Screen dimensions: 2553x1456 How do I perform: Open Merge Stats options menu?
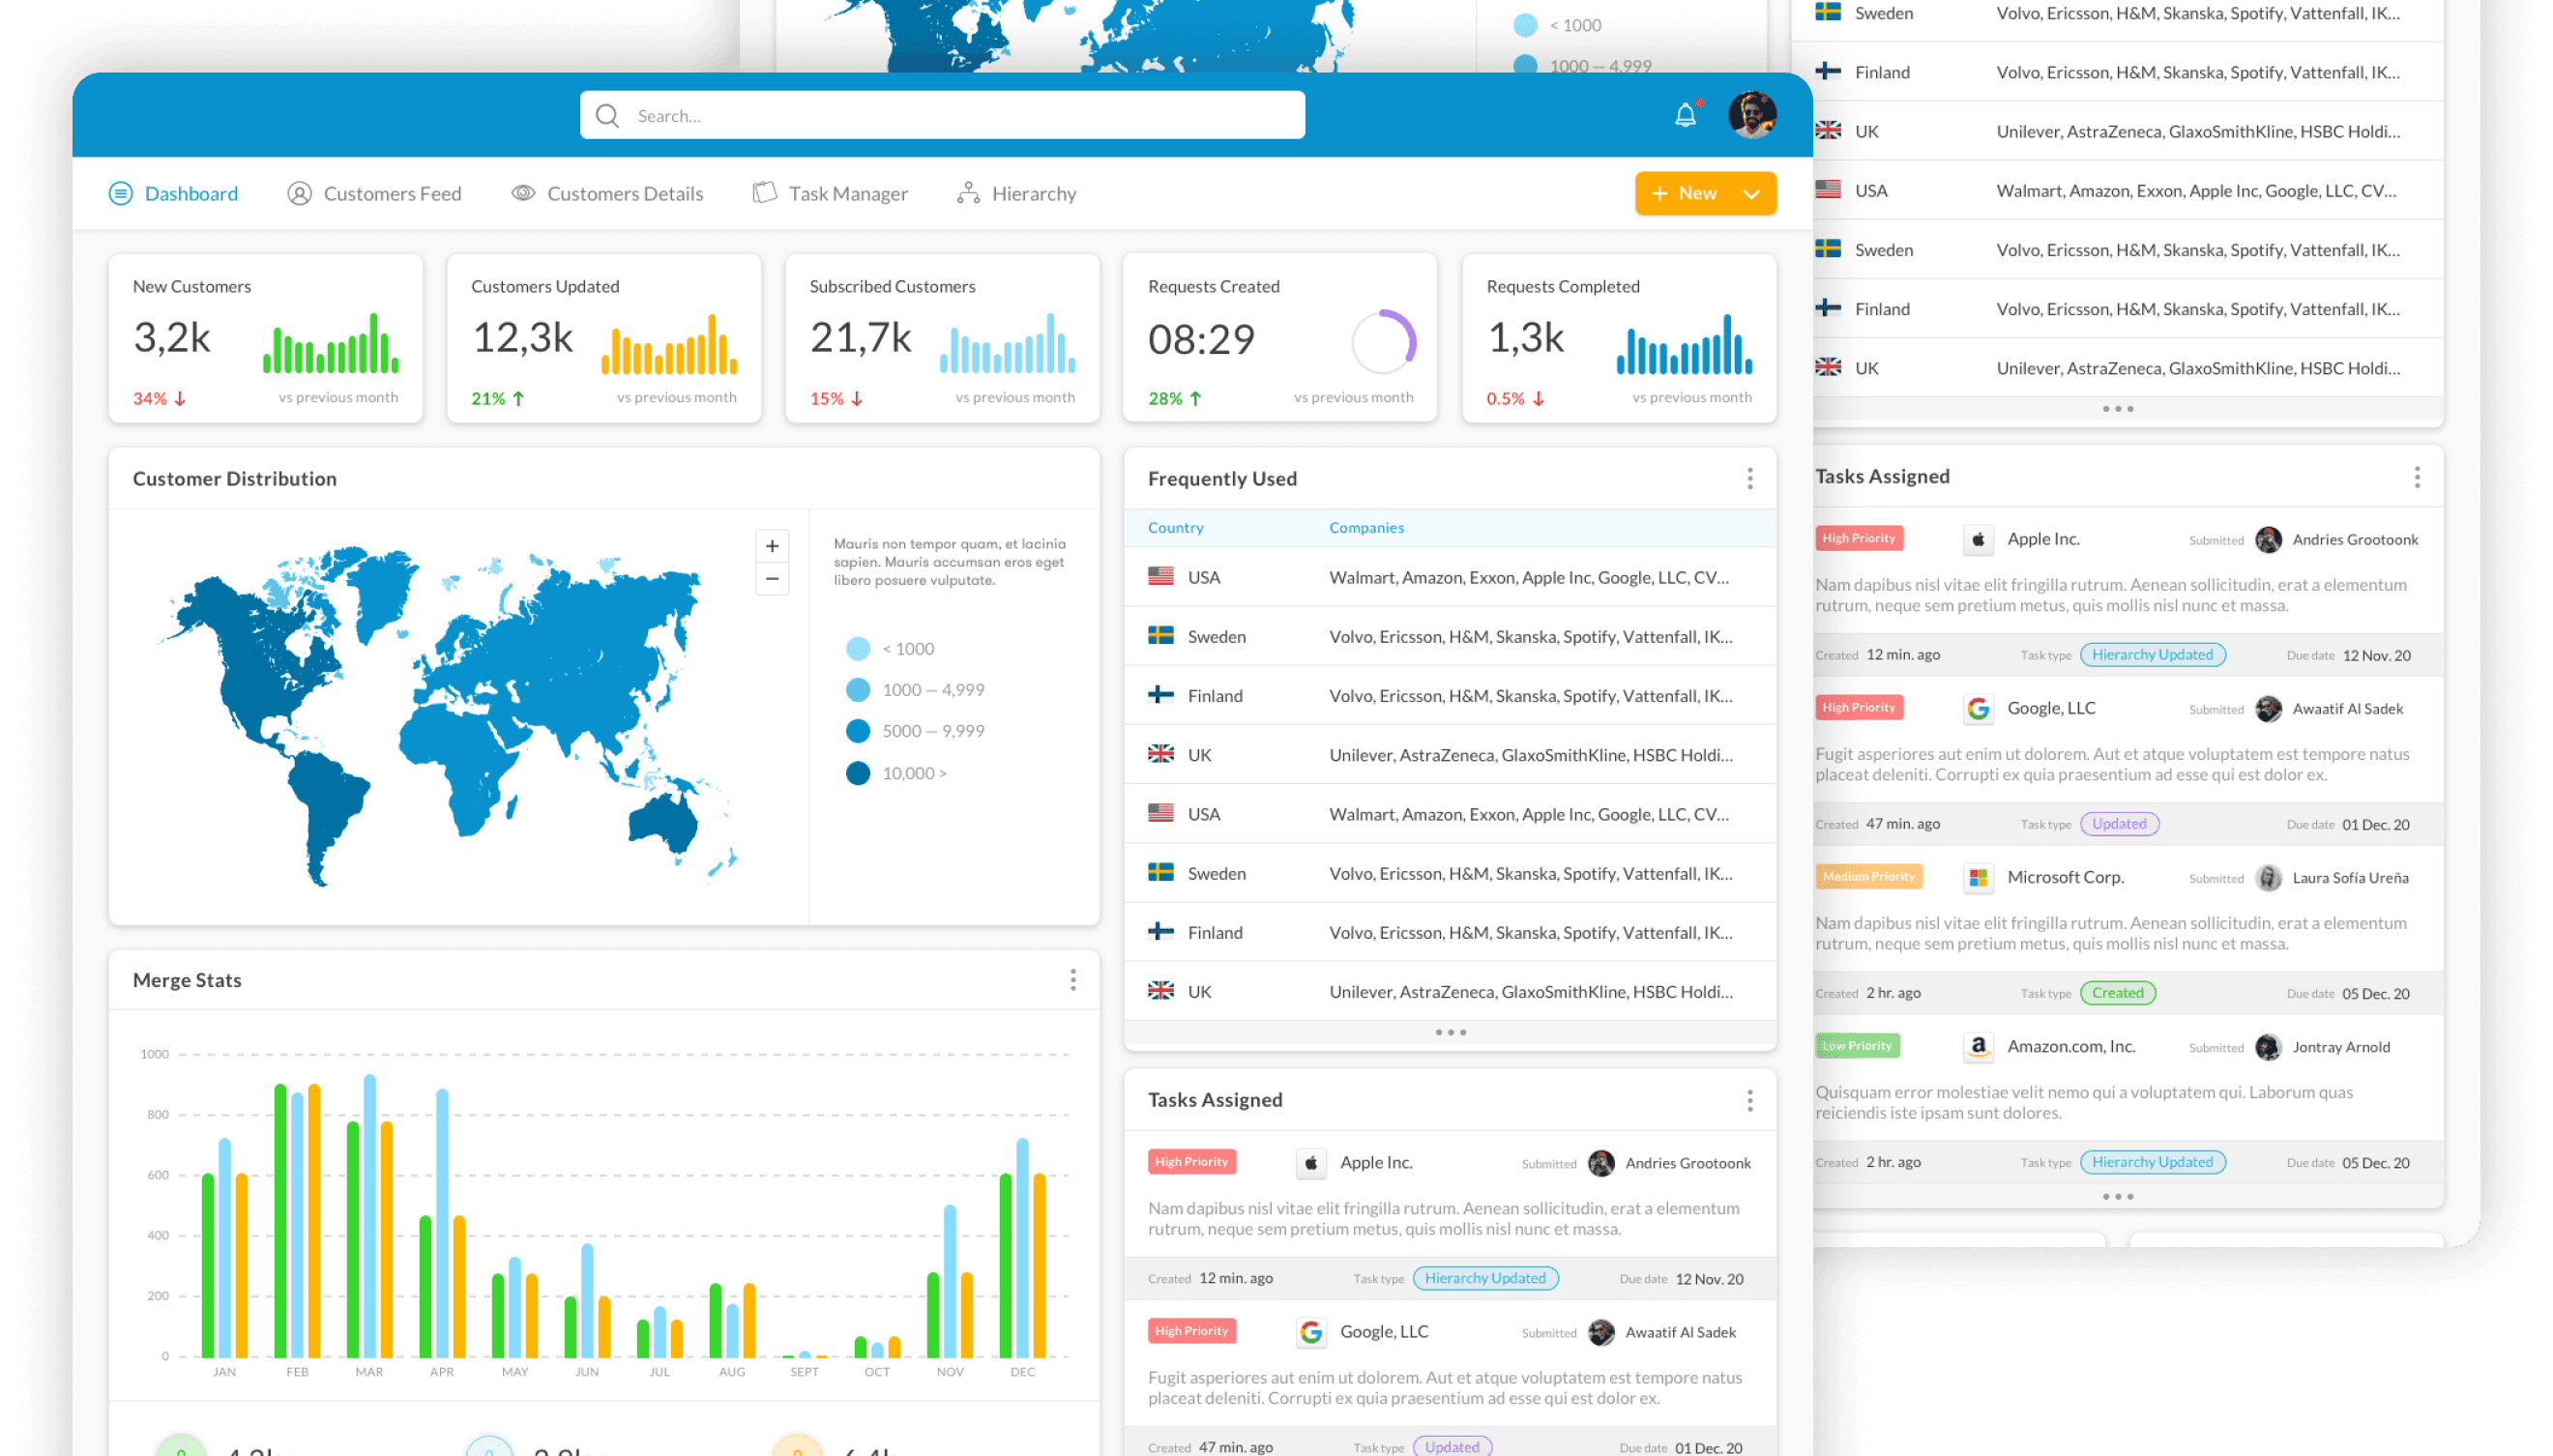(x=1072, y=980)
